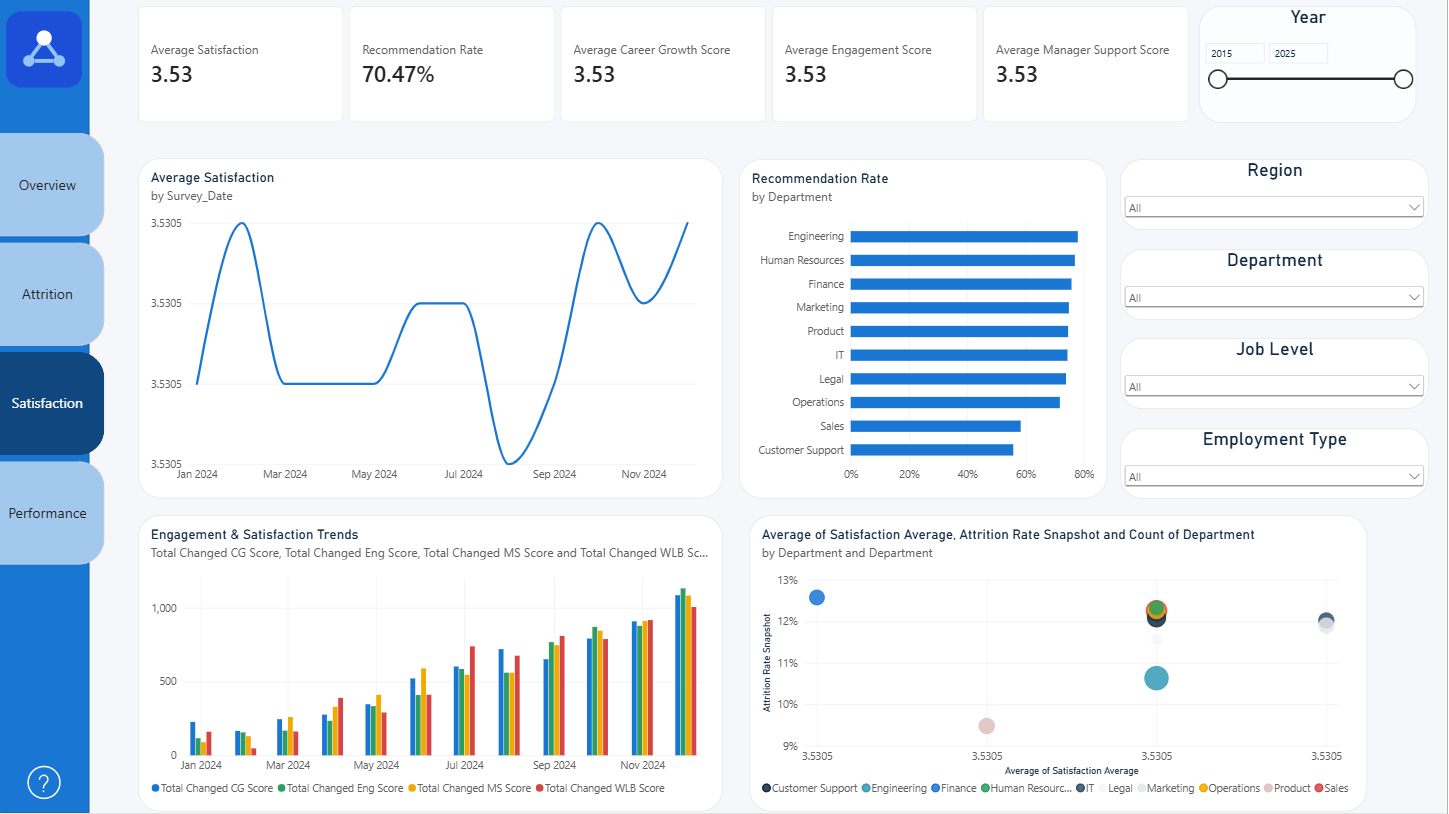Select the pink bubble near 9.5% attrition
Viewport: 1449px width, 814px height.
[987, 726]
